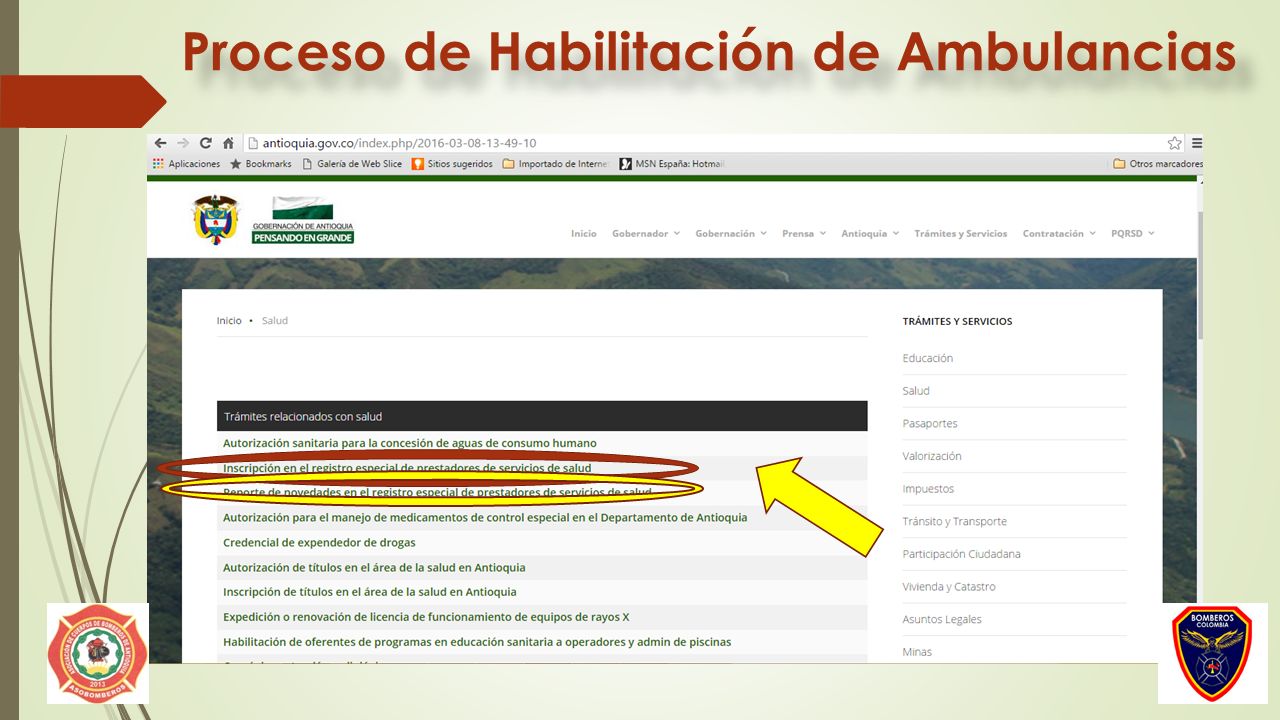Screen dimensions: 1280x720
Task: Open Inscripción de títulos en área de salud
Action: click(369, 592)
